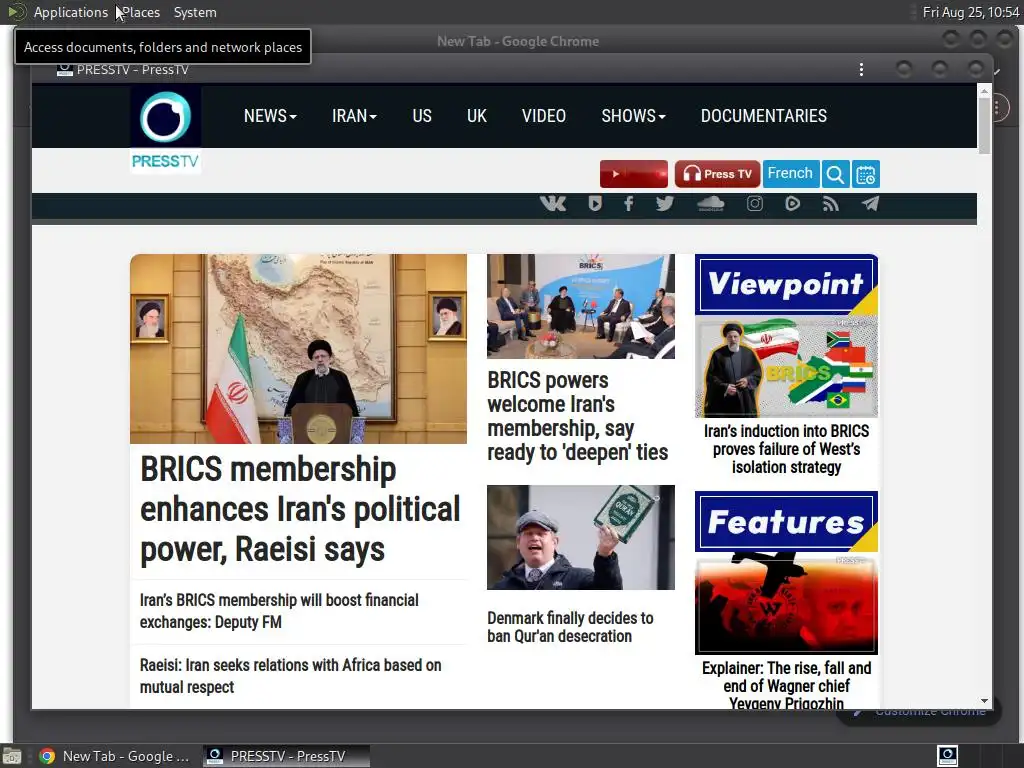
Task: Click the Applications menu logo icon
Action: 17,12
